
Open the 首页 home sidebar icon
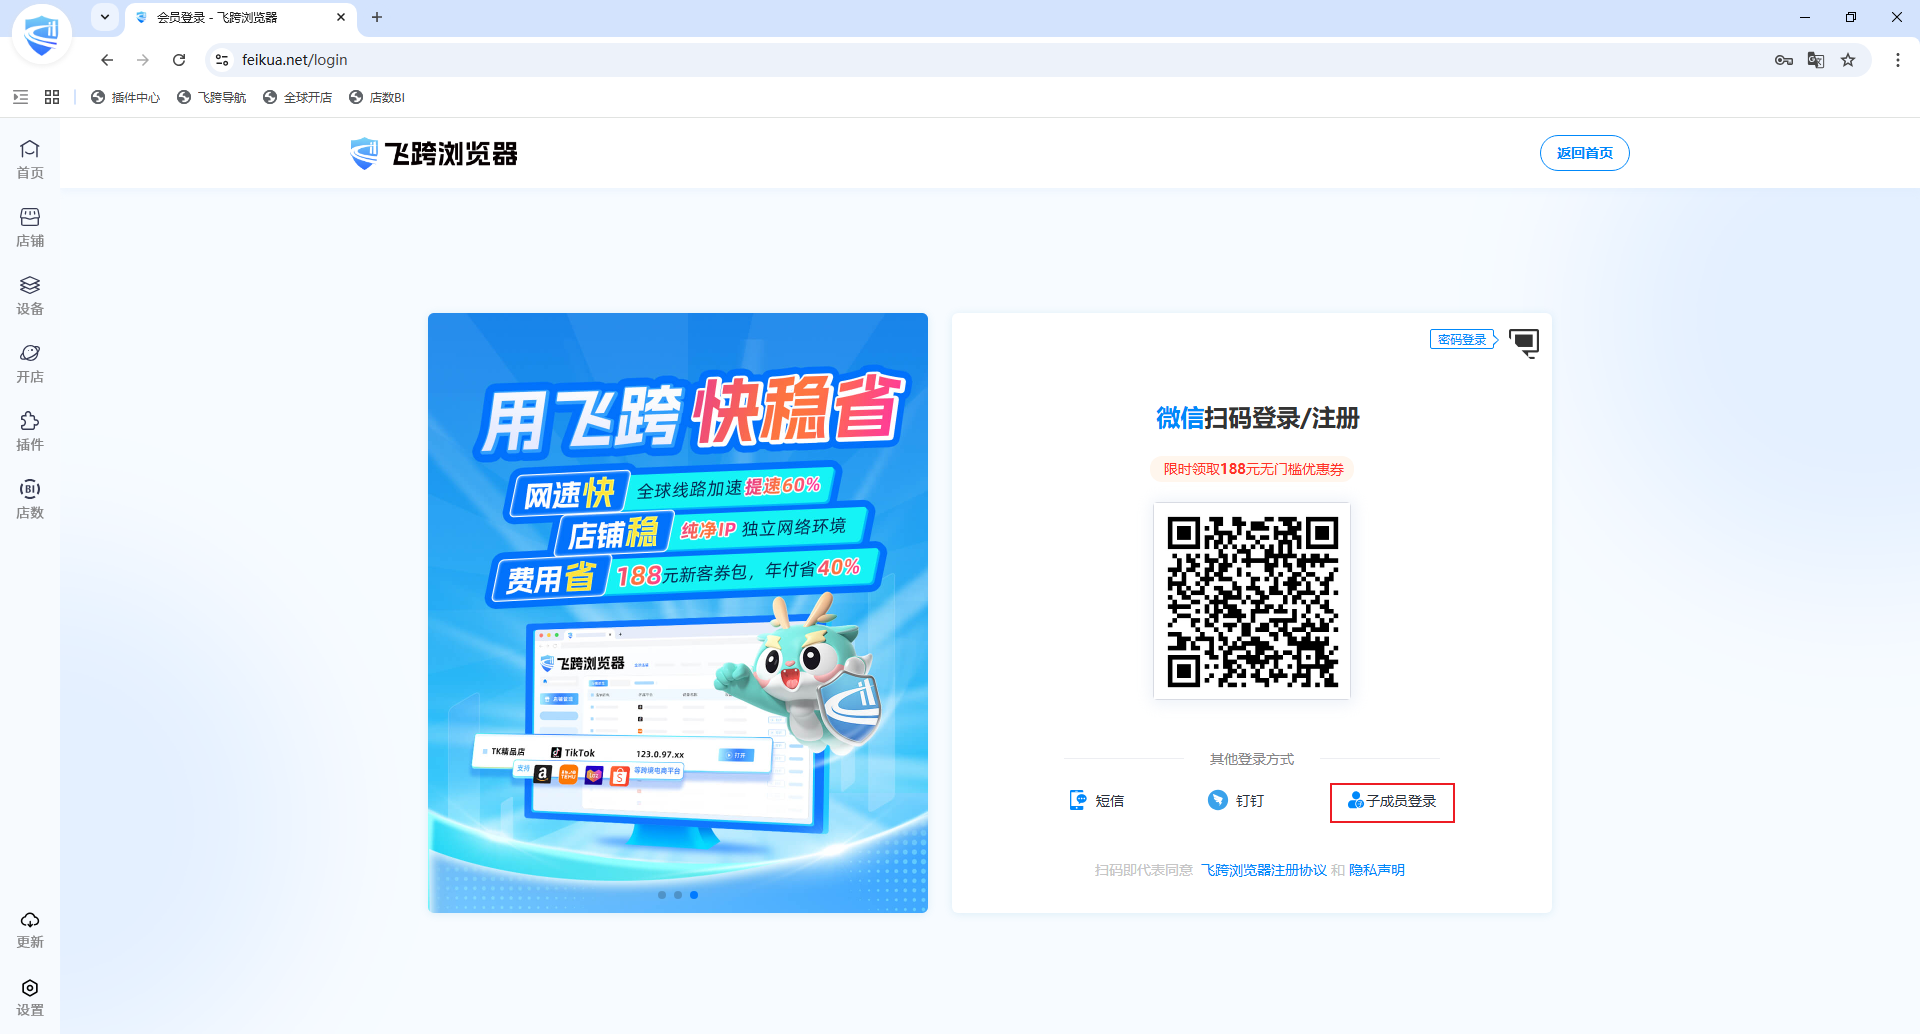pyautogui.click(x=30, y=159)
